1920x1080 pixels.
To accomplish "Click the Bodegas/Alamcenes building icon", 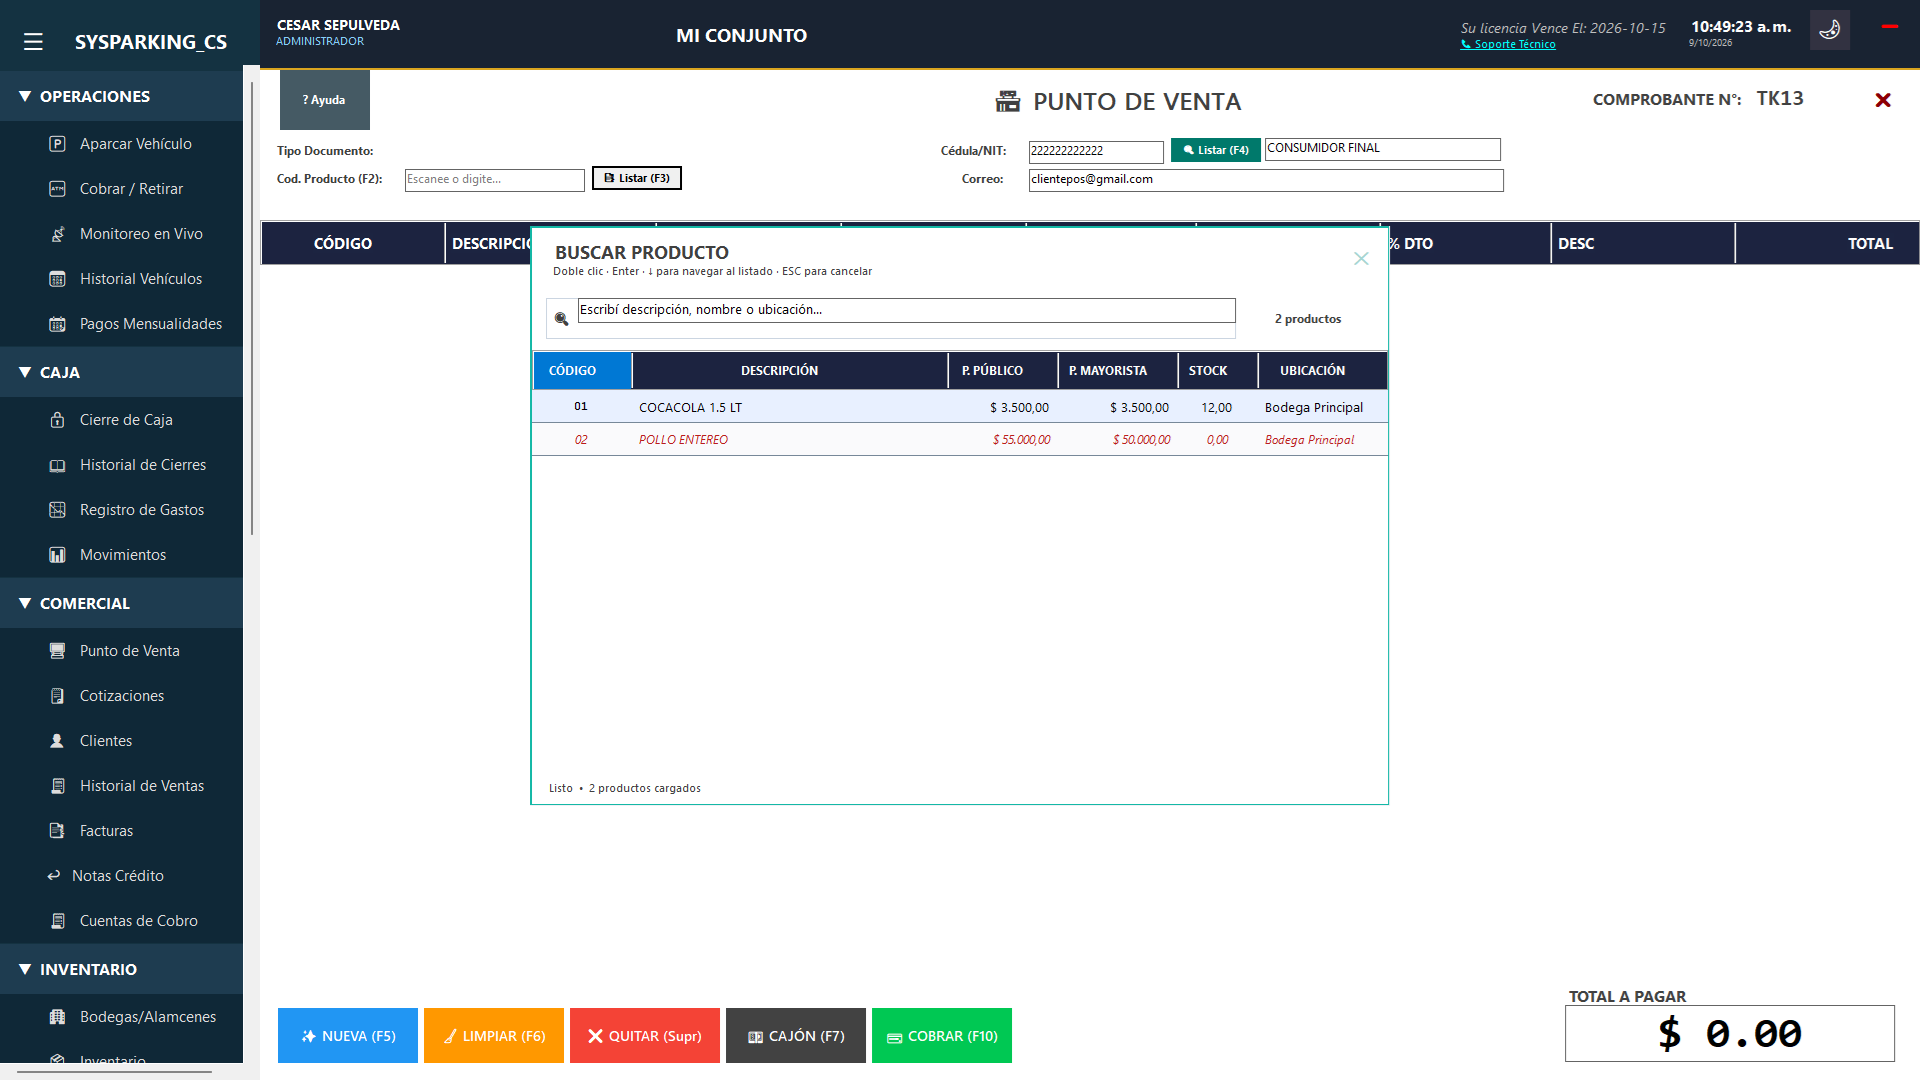I will (x=58, y=1017).
